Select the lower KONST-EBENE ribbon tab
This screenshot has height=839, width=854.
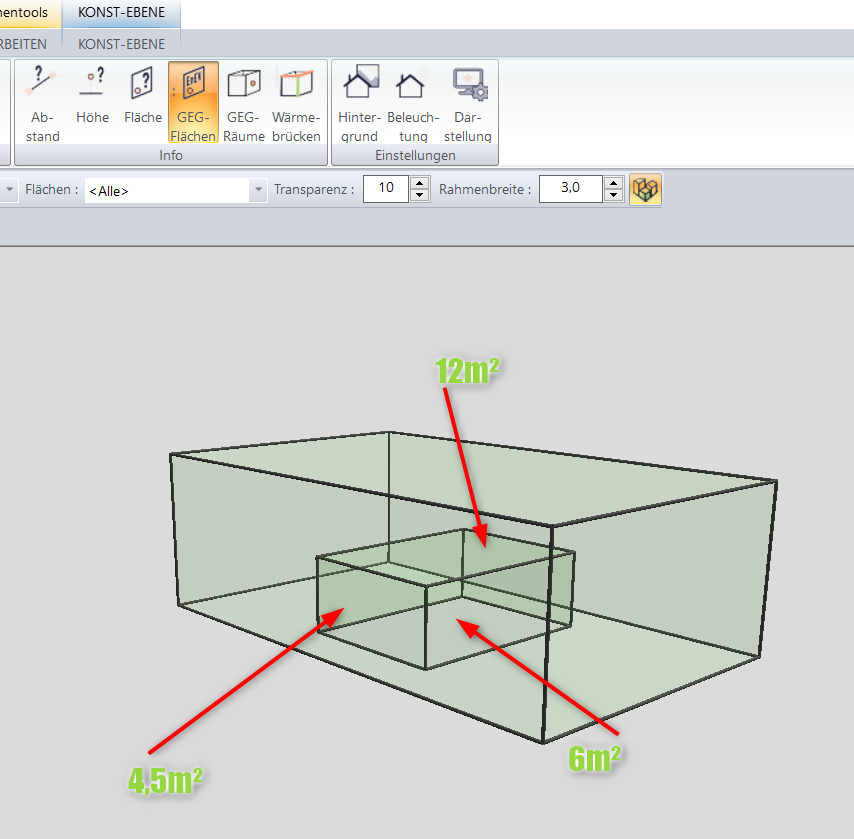click(121, 43)
